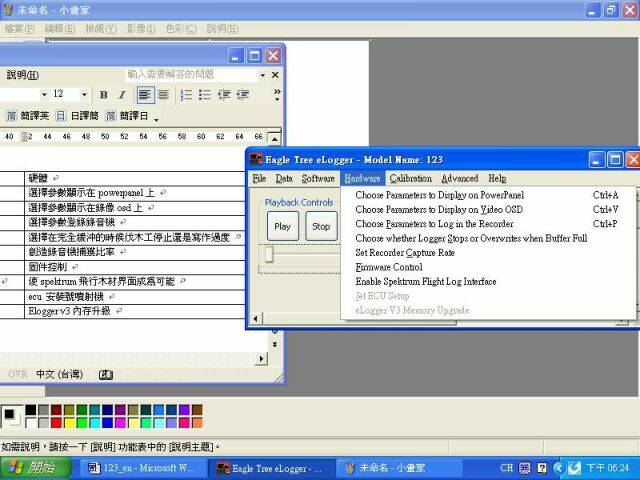Select Set Recorder Capture Rate
The image size is (640, 480).
point(488,253)
